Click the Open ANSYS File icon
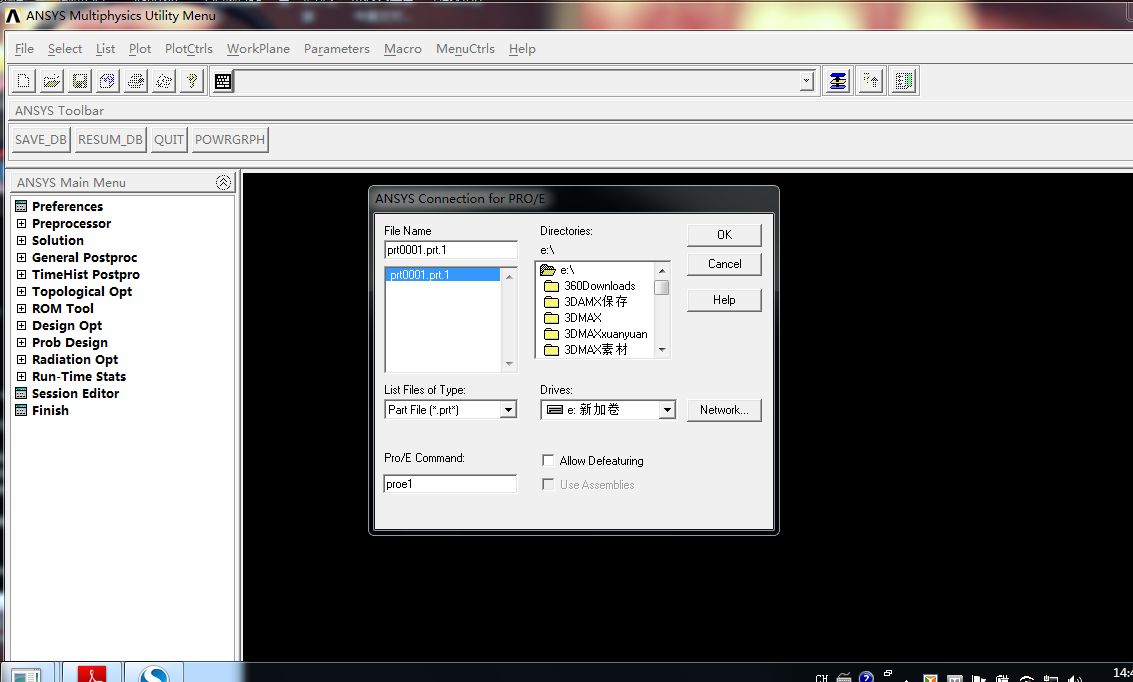Viewport: 1133px width, 682px height. (51, 81)
